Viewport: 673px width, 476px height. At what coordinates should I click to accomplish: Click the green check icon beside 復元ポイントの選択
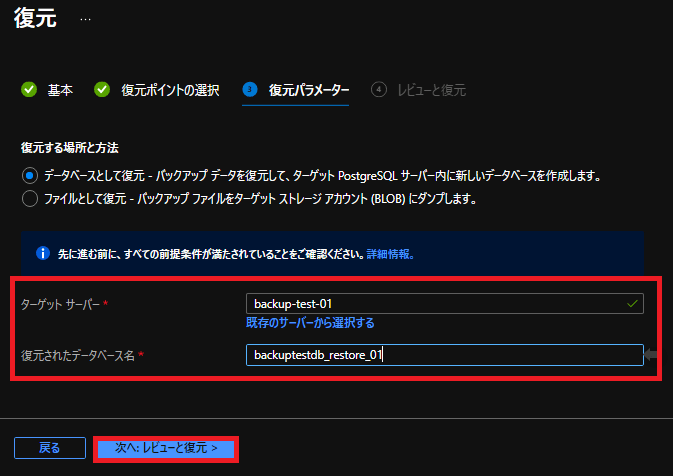(102, 89)
